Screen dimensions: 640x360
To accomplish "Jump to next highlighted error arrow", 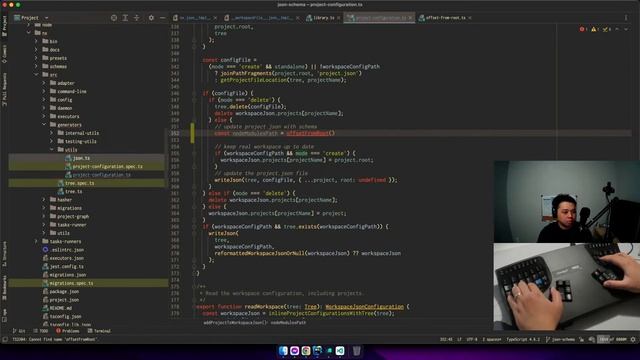I will 626,29.
